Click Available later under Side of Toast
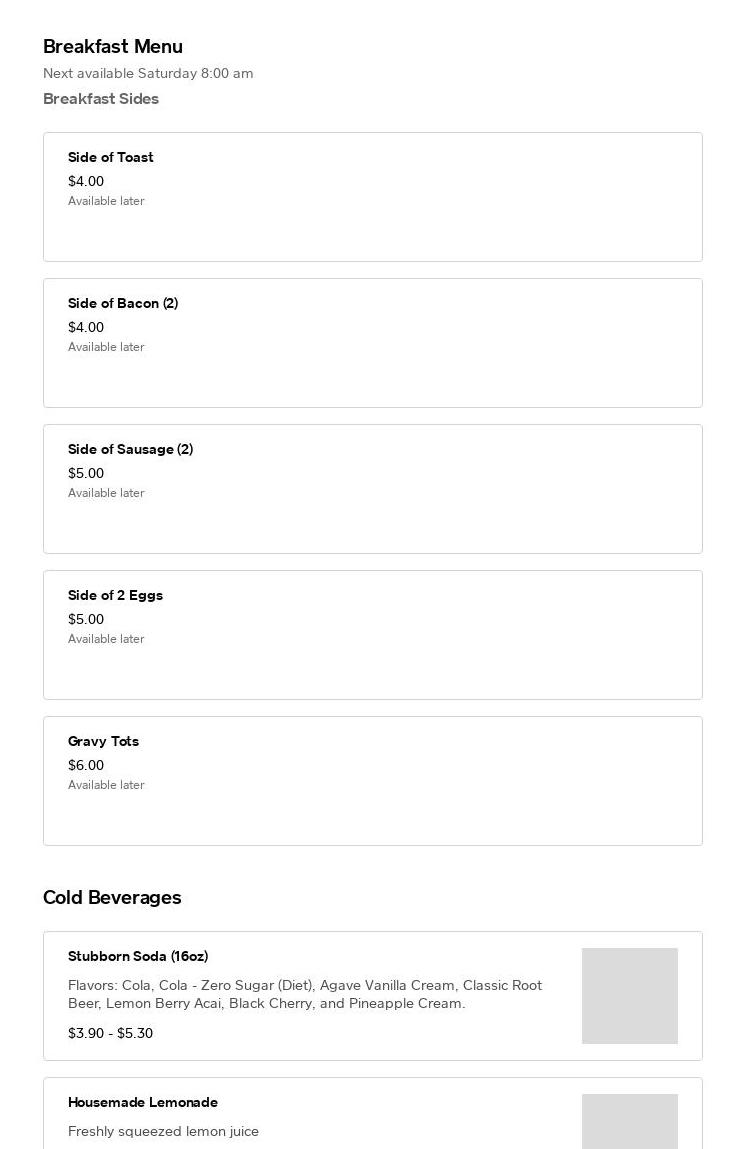Screen dimensions: 745x1149 [x=106, y=201]
